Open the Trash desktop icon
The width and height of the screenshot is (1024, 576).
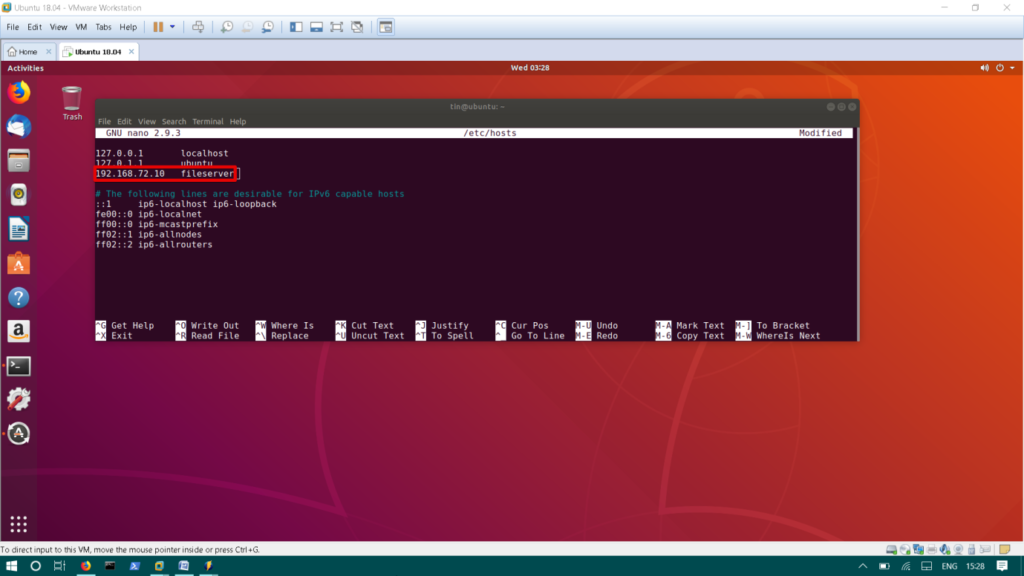click(72, 101)
